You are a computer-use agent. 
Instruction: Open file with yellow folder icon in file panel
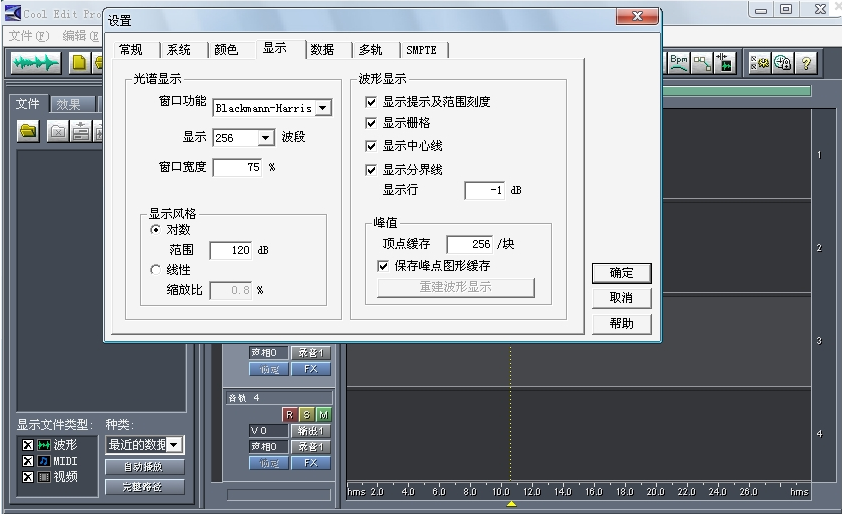pyautogui.click(x=28, y=131)
